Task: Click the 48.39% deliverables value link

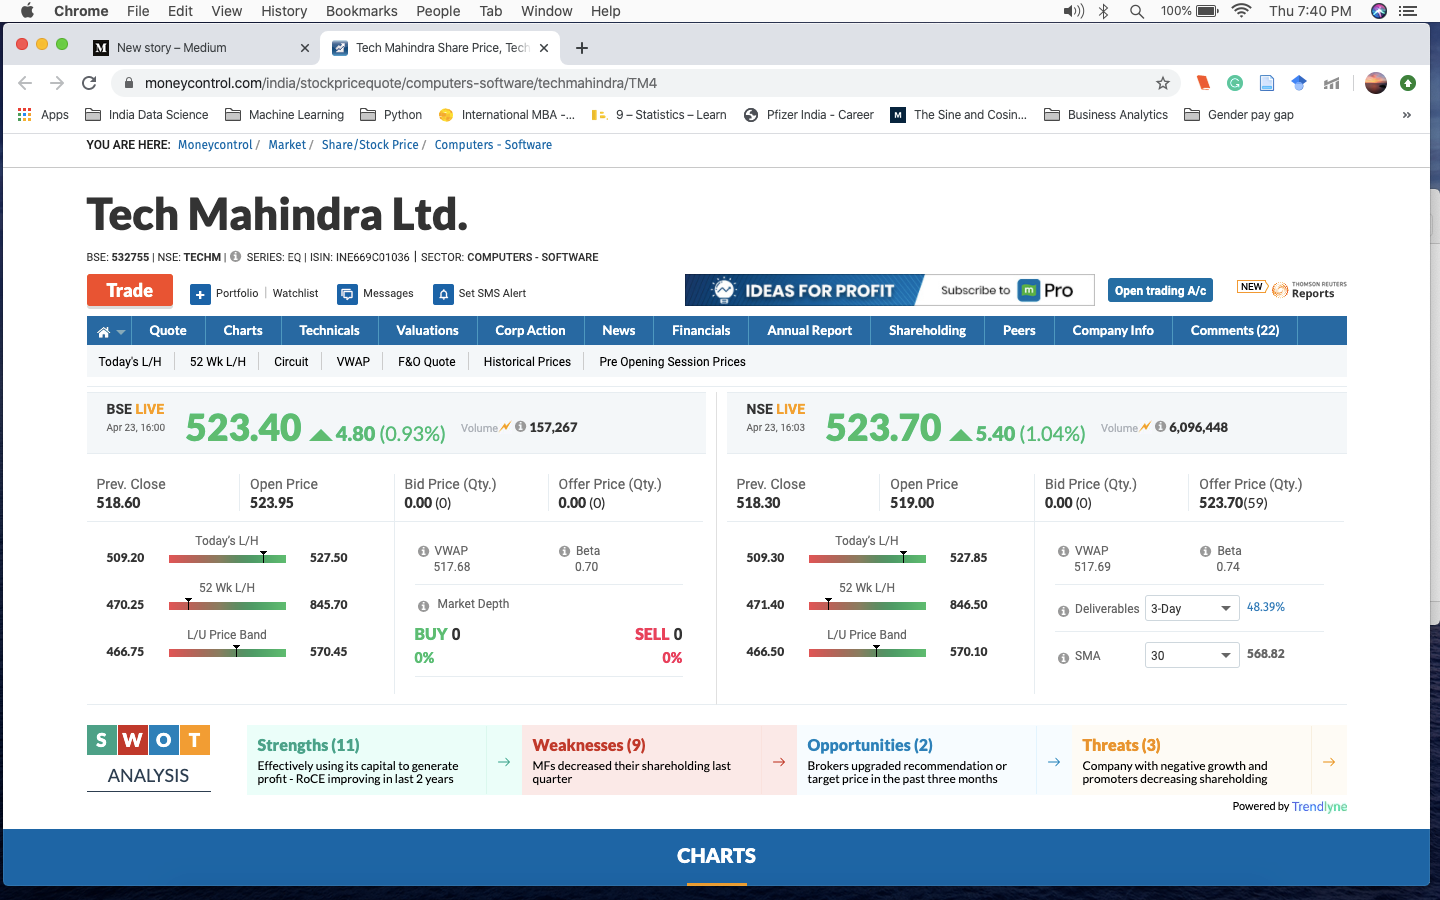Action: 1265,607
